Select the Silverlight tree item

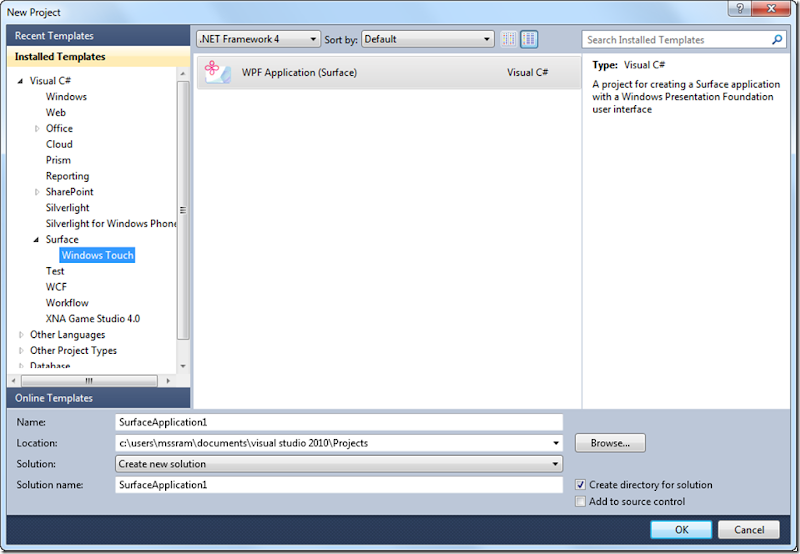coord(67,208)
